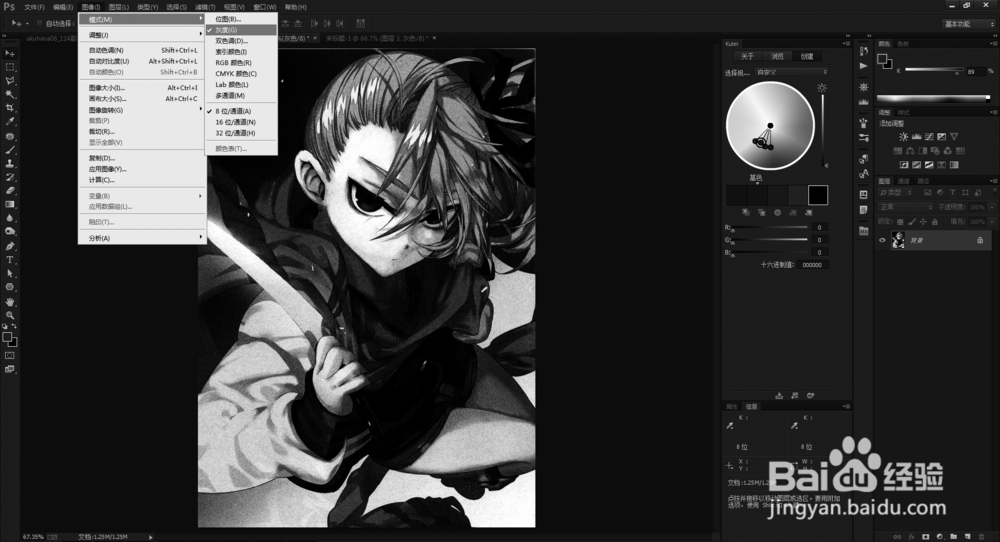Select the Eyedropper tool in the toolbox
This screenshot has height=542, width=1000.
pos(10,121)
